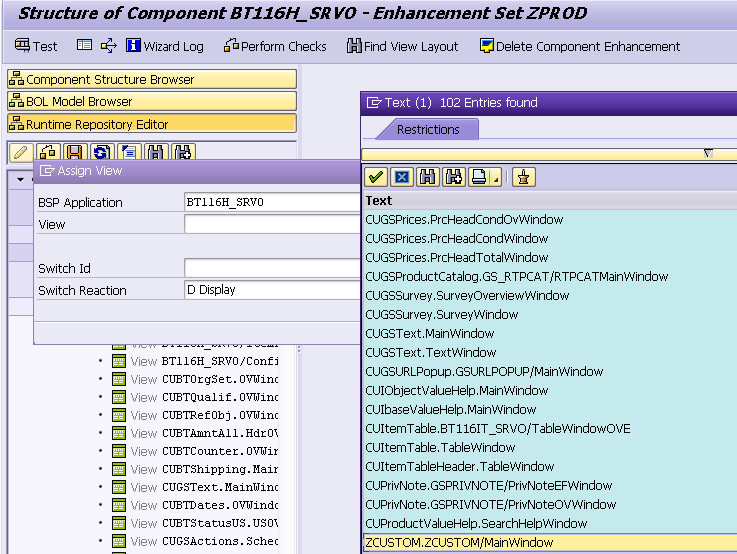This screenshot has height=554, width=737.
Task: Click the Find binoculars icon in repository toolbar
Action: [156, 152]
